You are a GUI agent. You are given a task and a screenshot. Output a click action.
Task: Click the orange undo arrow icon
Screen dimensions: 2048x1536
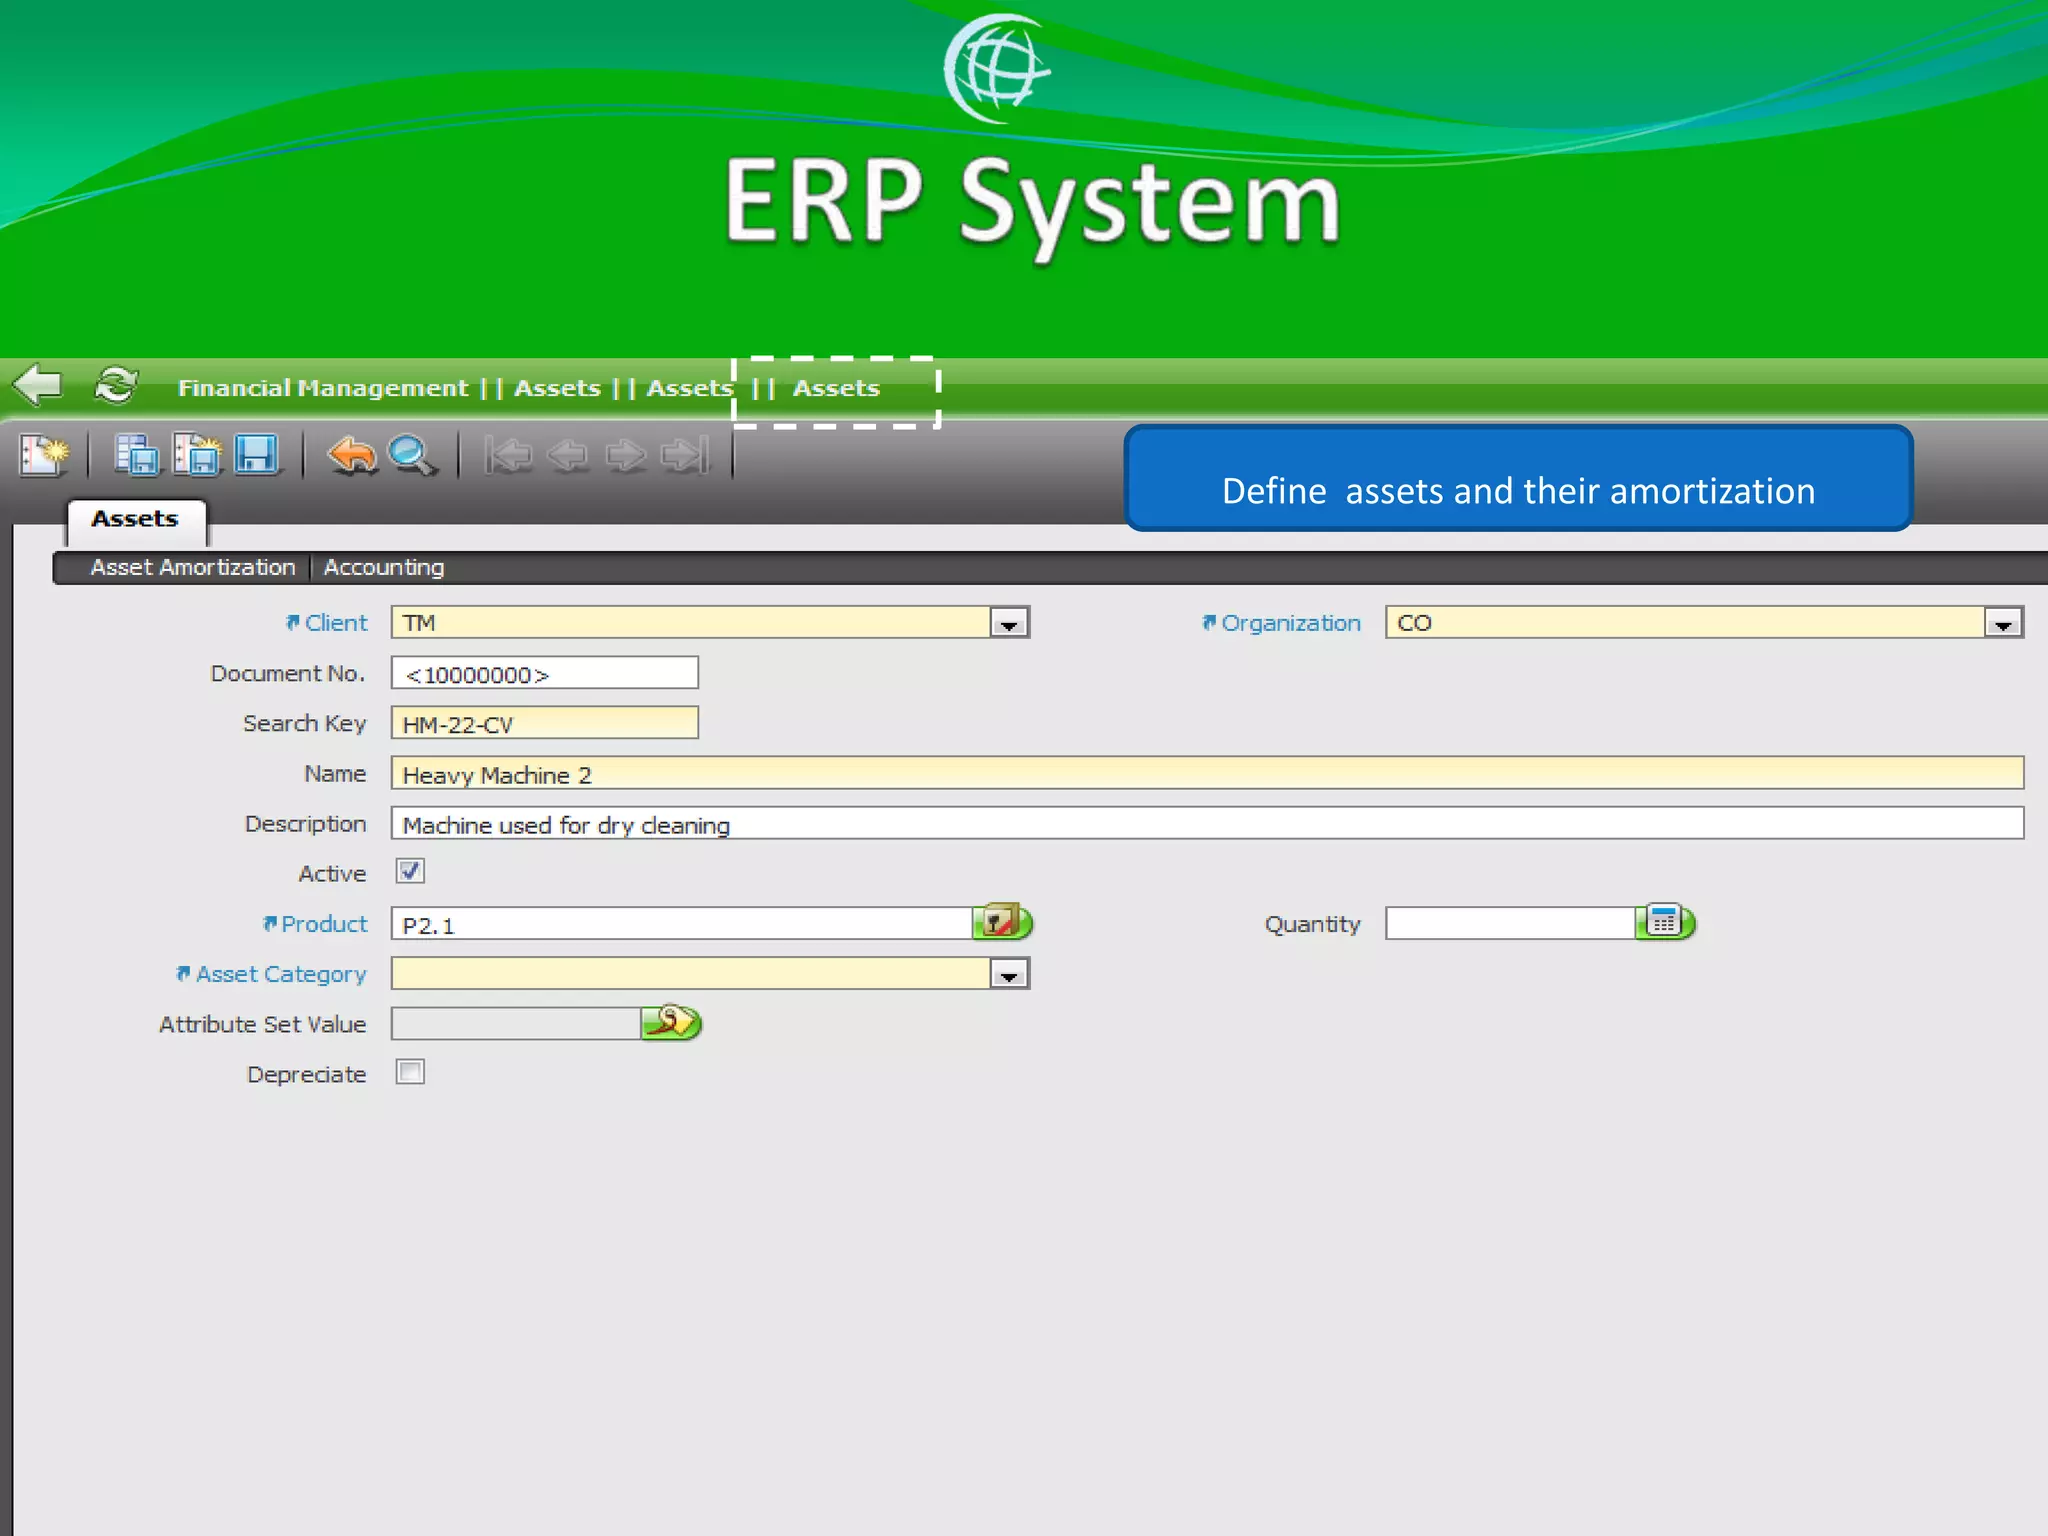click(351, 455)
